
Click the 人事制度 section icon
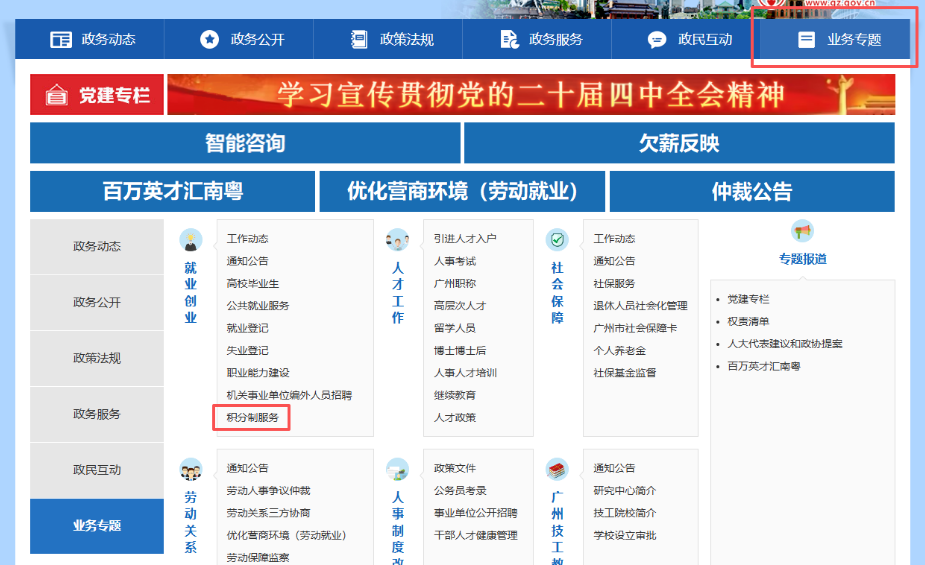pyautogui.click(x=397, y=469)
